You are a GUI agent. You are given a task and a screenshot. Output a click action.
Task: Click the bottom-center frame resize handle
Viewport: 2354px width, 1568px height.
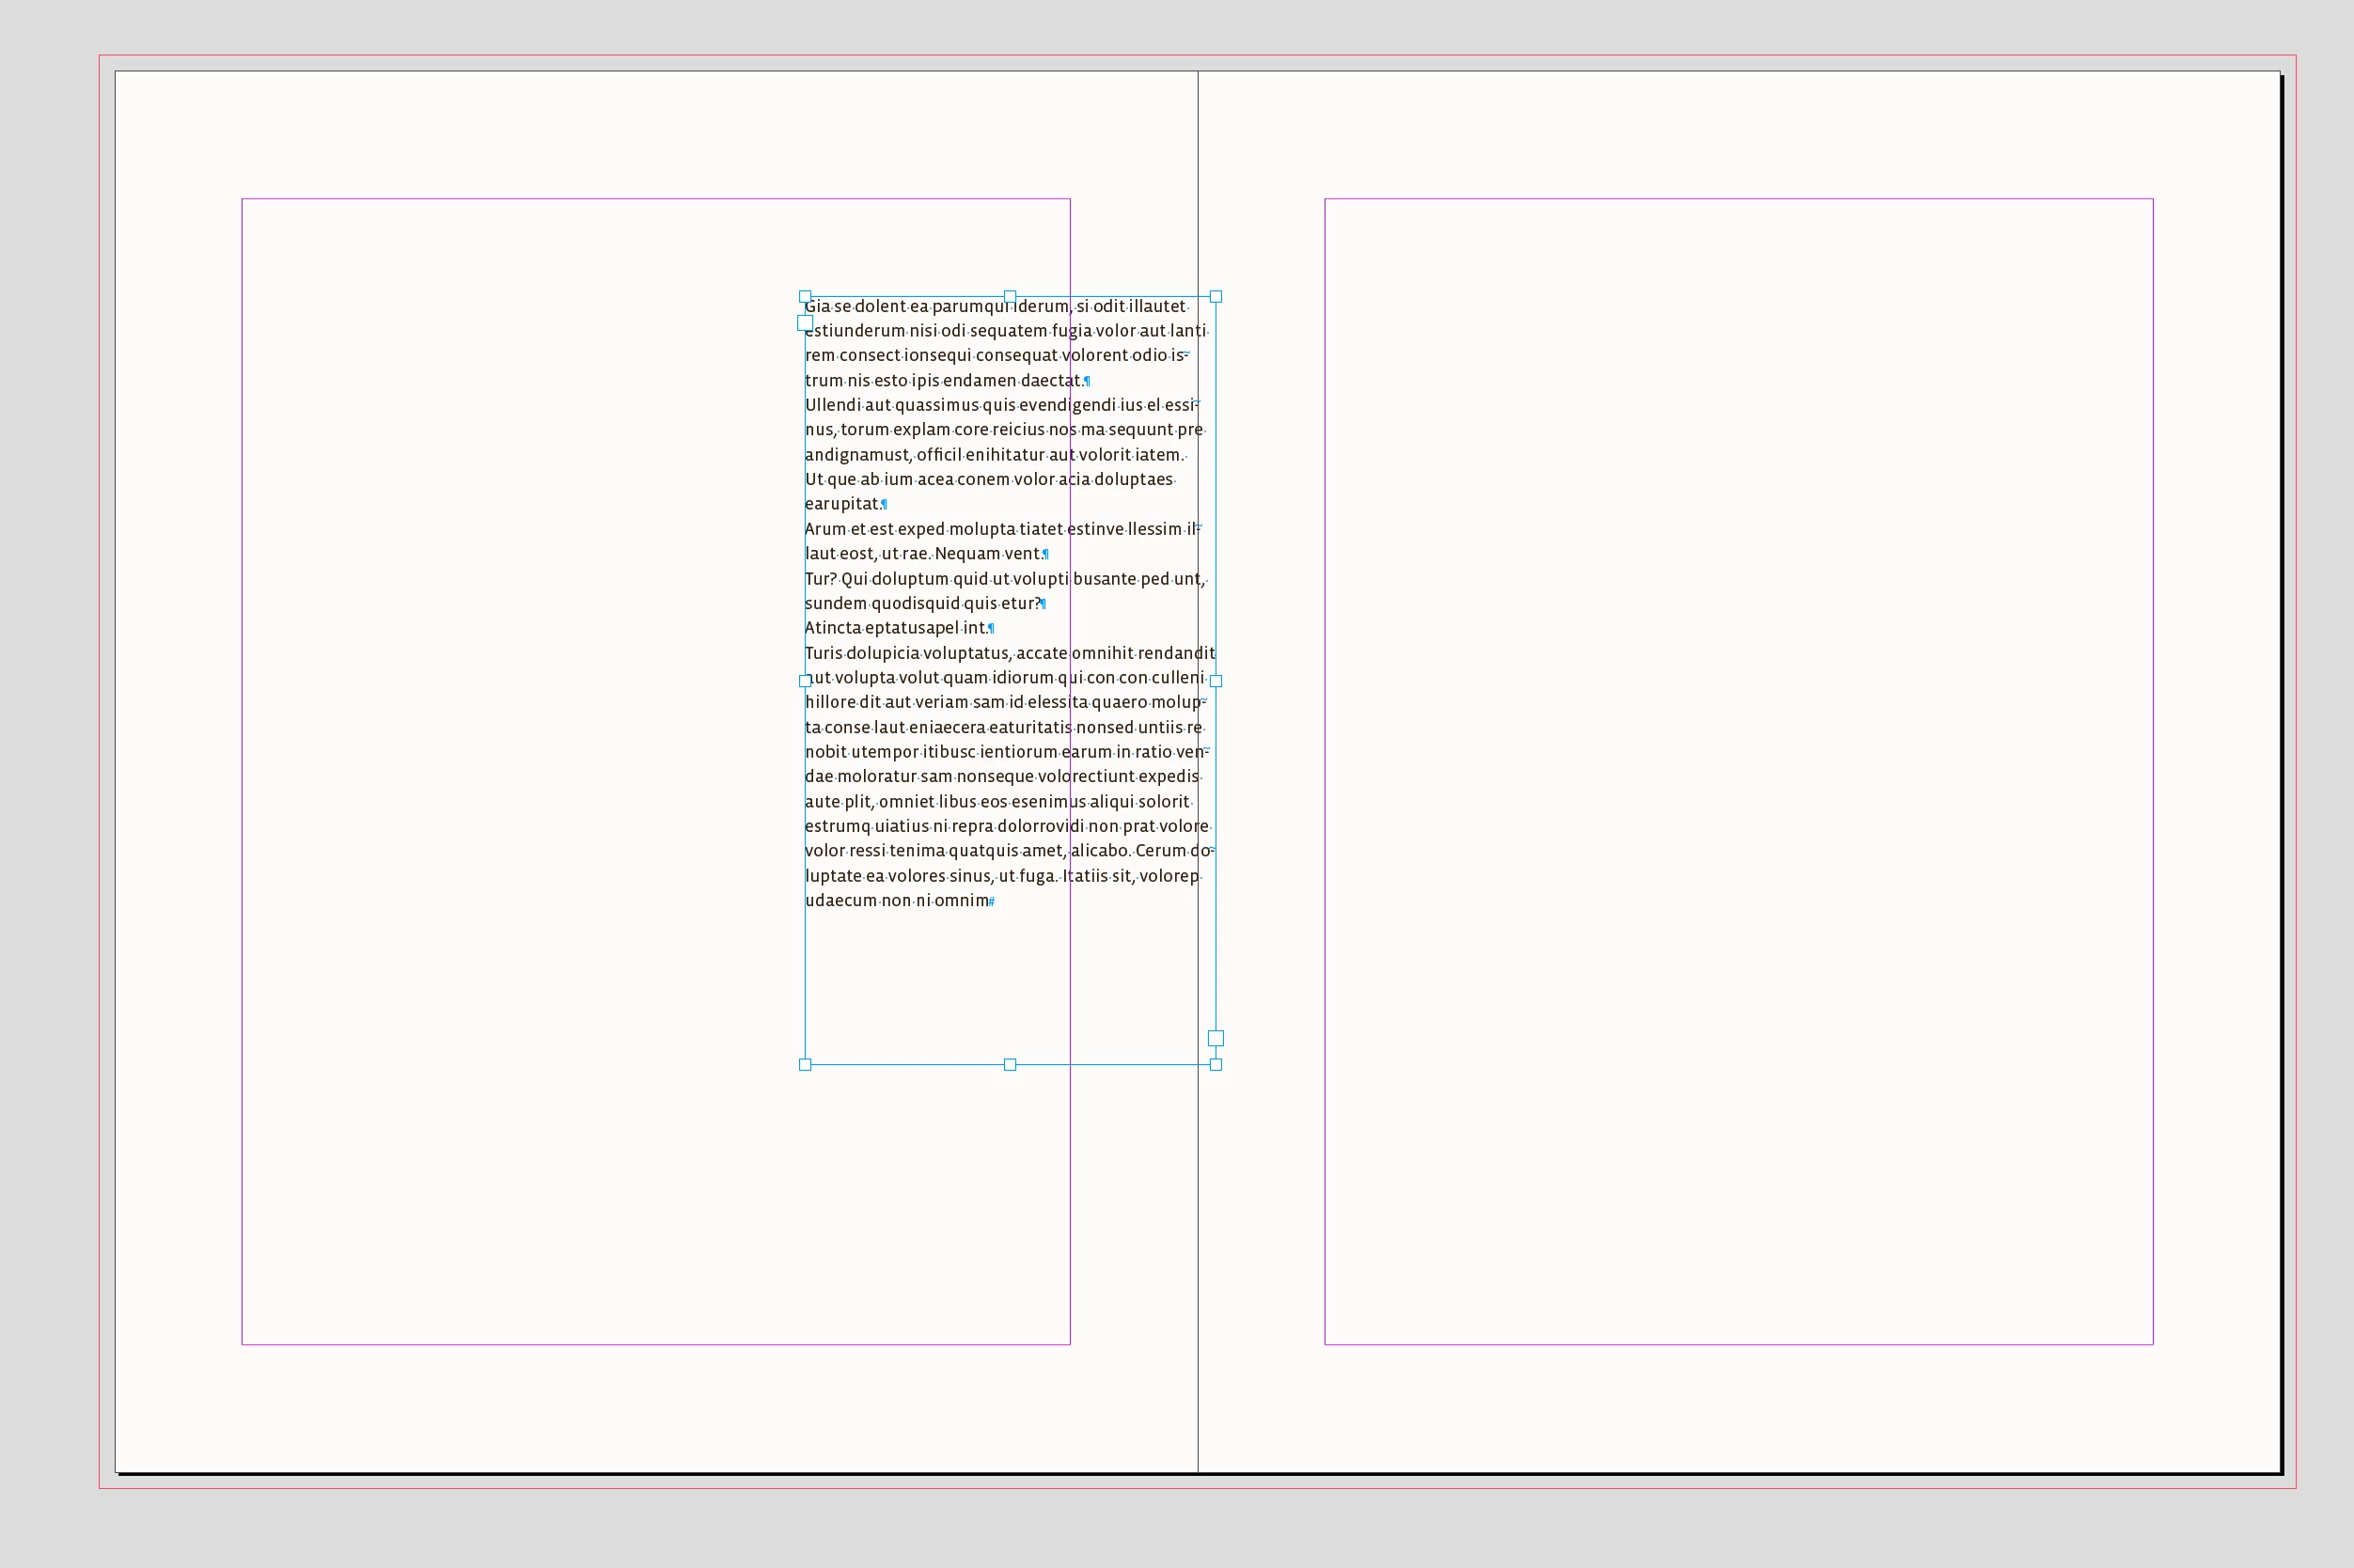(x=1010, y=1065)
